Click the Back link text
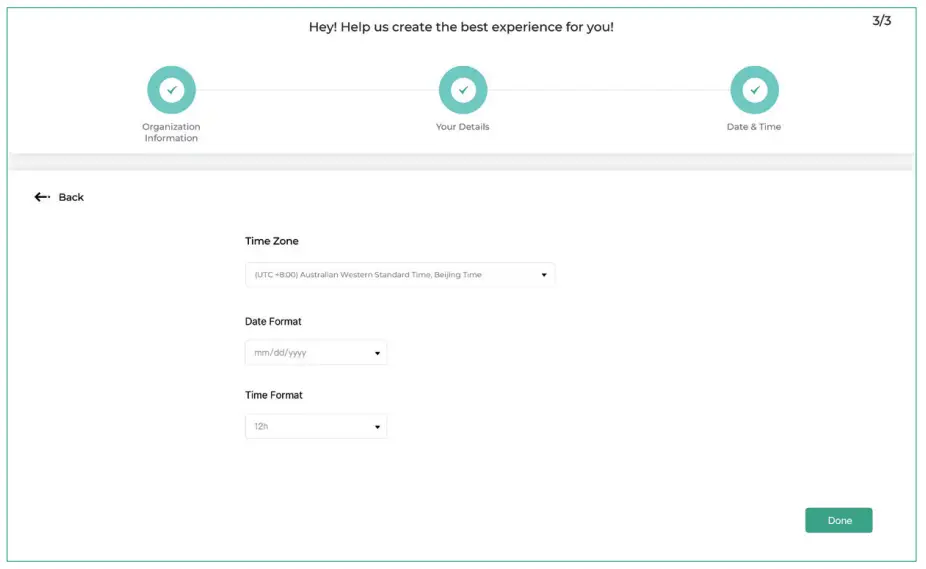Screen dimensions: 926x569 (x=71, y=197)
